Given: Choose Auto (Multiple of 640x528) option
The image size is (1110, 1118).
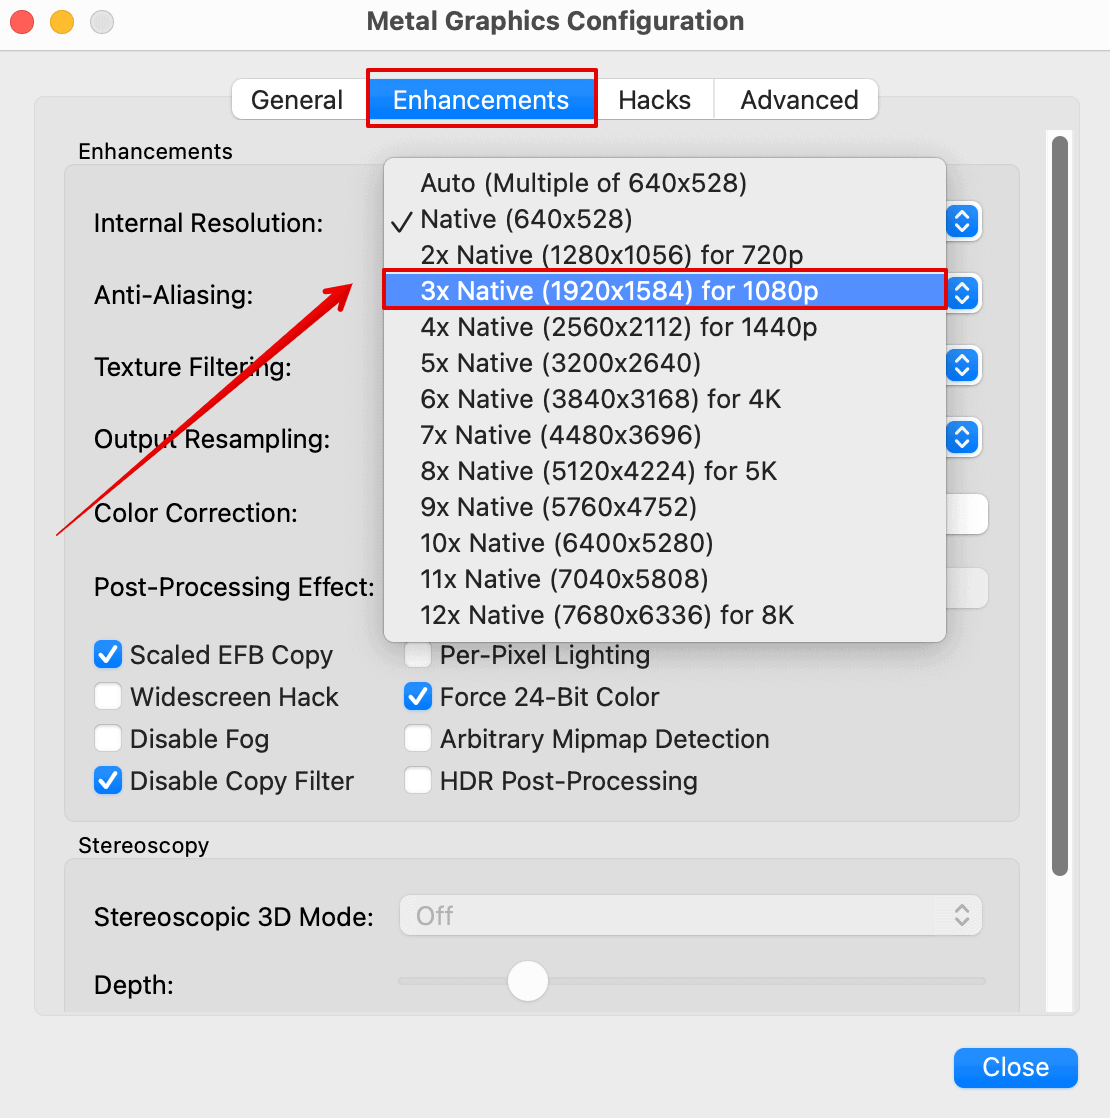Looking at the screenshot, I should click(x=583, y=183).
